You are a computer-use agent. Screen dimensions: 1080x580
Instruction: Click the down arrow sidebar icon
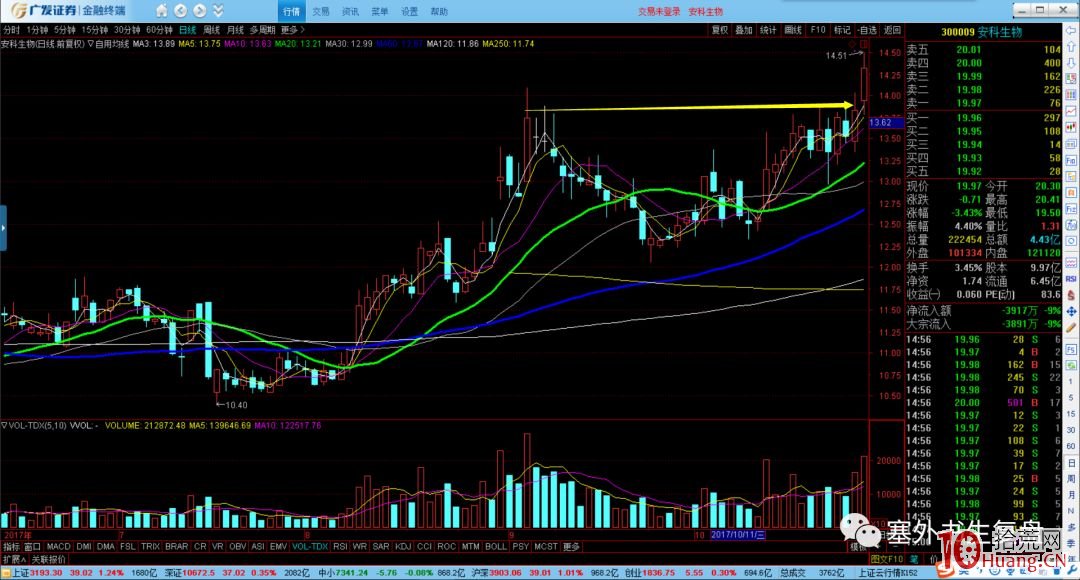[1072, 63]
